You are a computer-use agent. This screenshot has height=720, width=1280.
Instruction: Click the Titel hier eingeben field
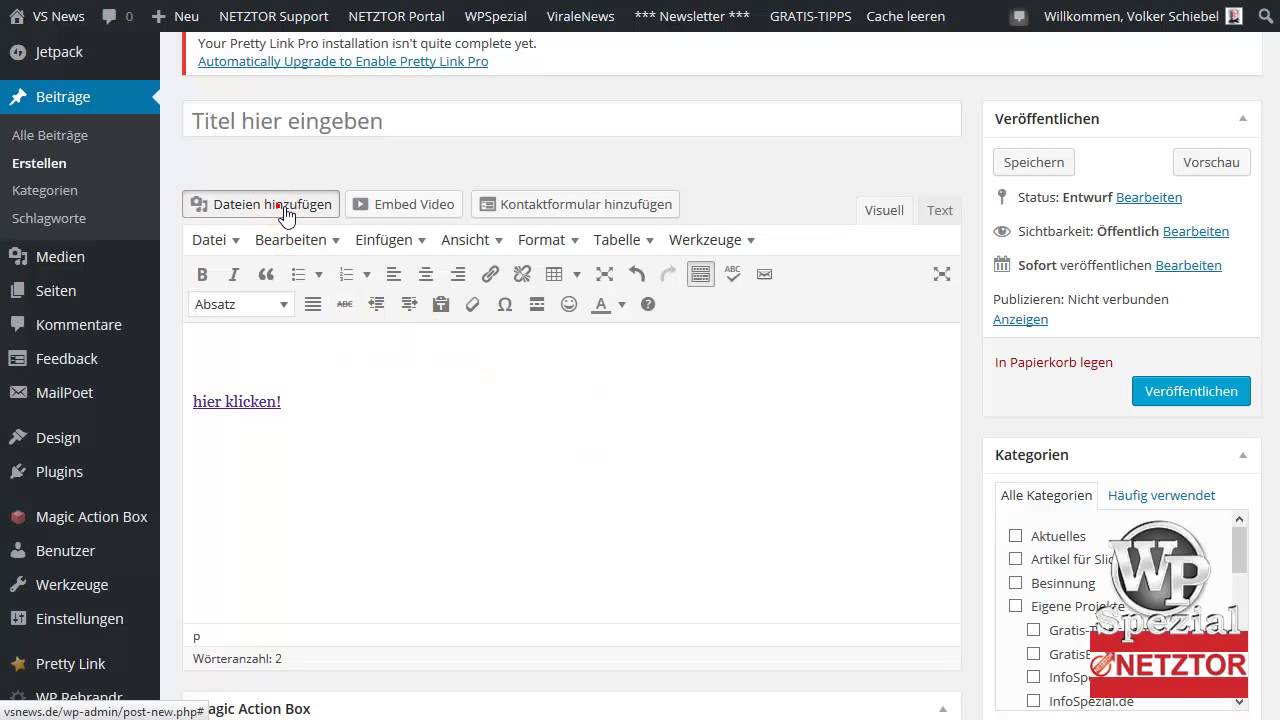coord(572,120)
